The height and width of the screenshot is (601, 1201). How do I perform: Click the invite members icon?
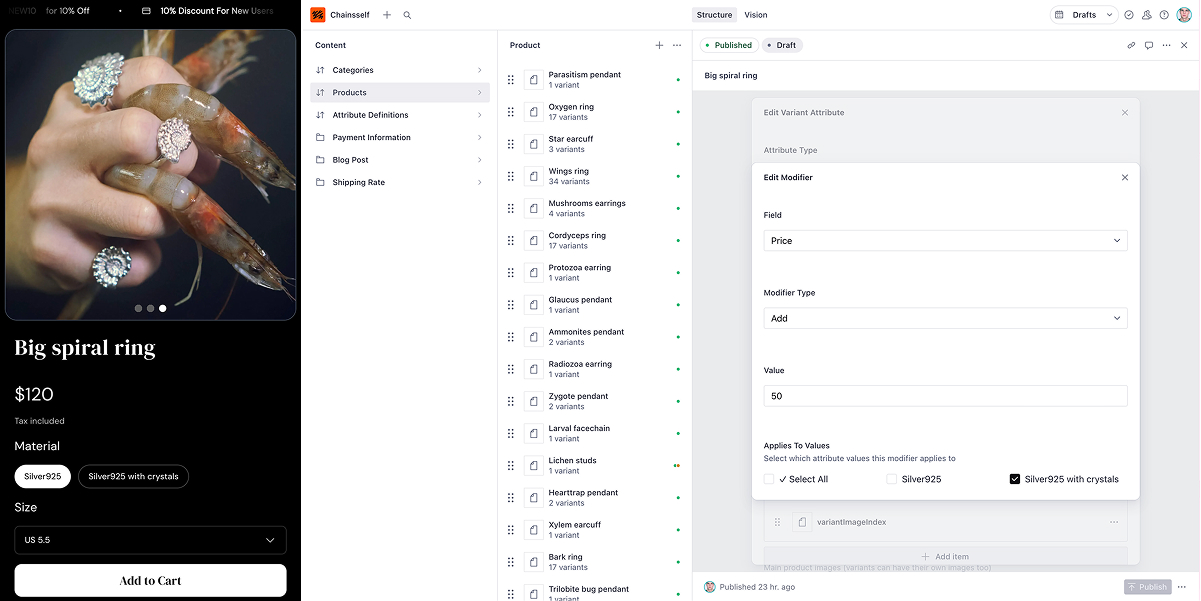point(1145,15)
